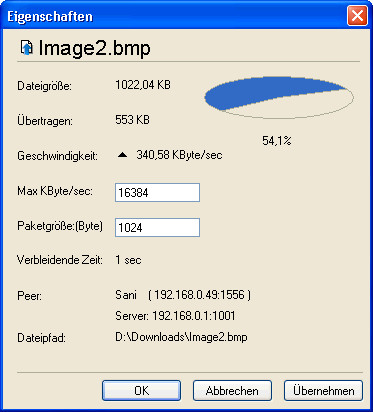This screenshot has width=373, height=412.
Task: Click the upload file icon beside Image2.bmp
Action: click(x=27, y=48)
